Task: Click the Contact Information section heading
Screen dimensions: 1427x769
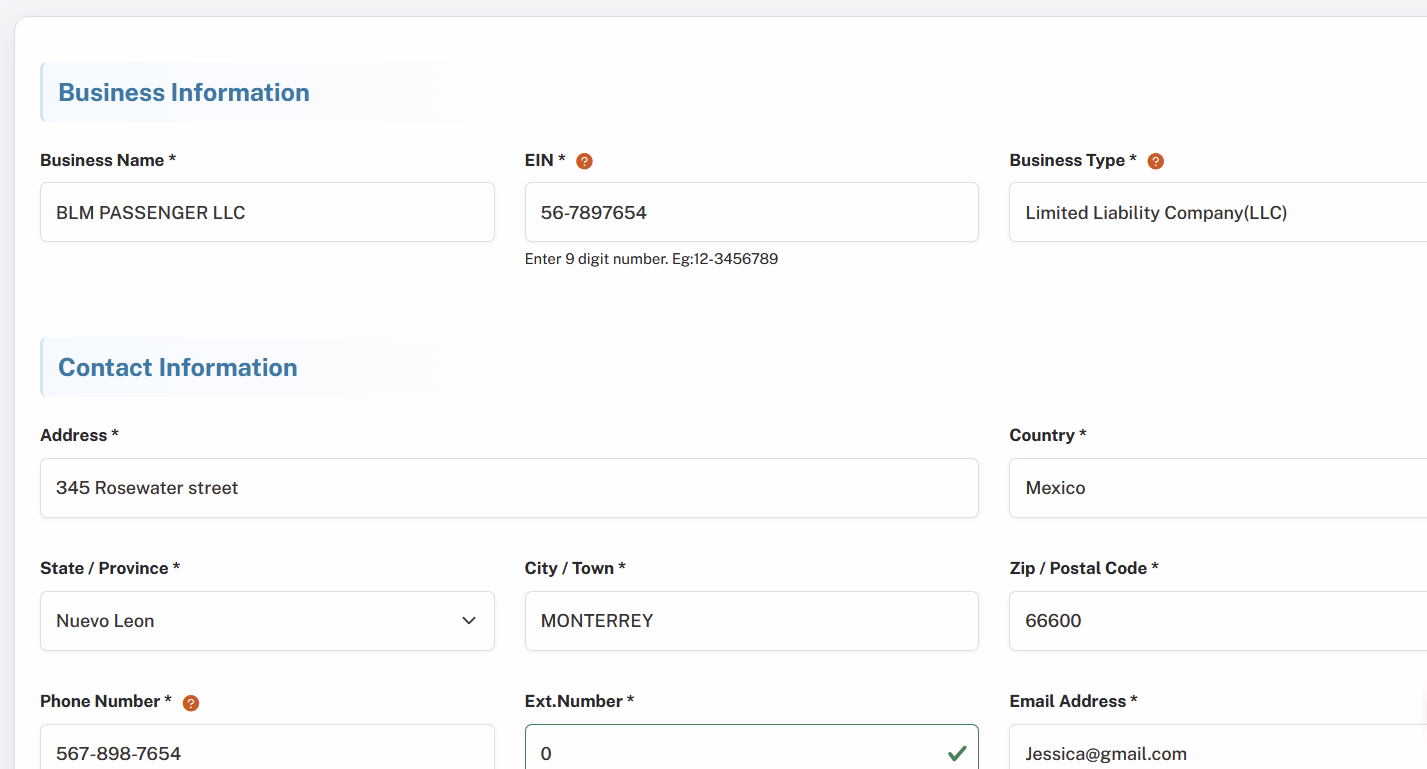Action: point(178,367)
